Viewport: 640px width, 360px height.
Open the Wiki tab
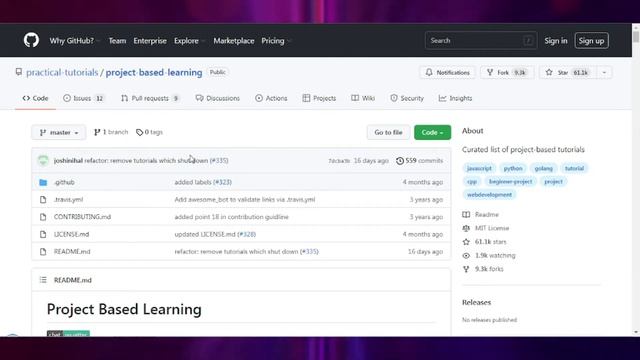pyautogui.click(x=363, y=98)
